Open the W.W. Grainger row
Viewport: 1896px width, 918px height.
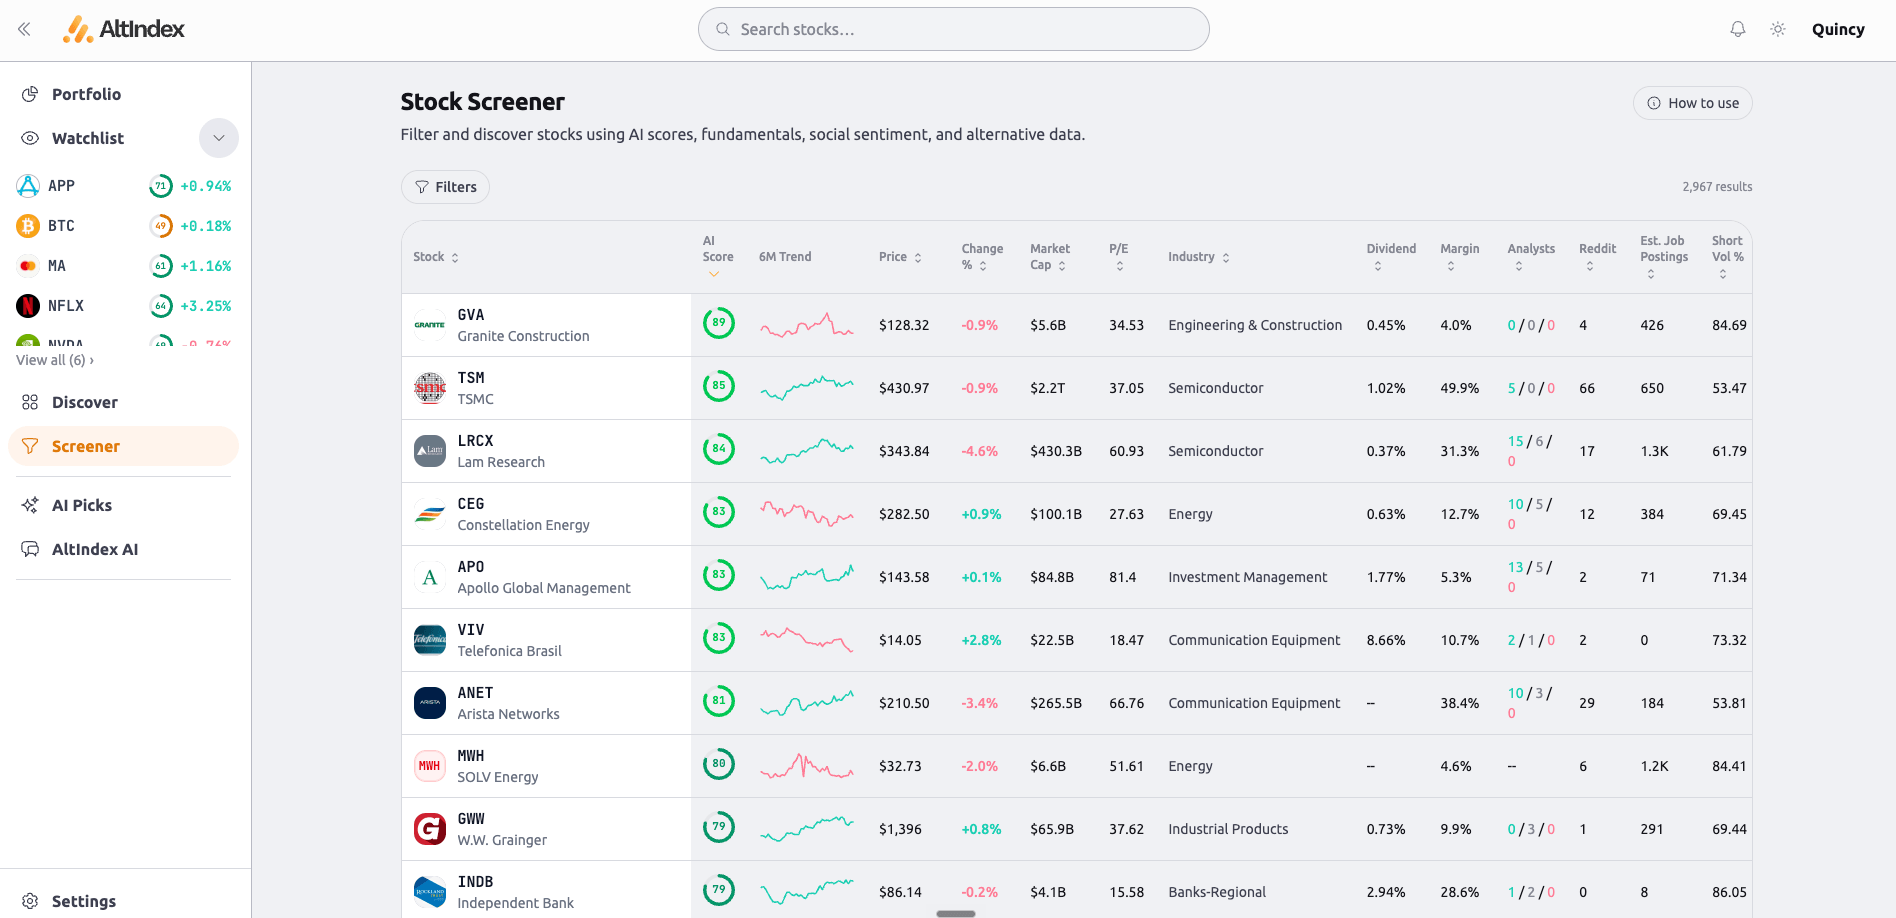click(x=1077, y=829)
